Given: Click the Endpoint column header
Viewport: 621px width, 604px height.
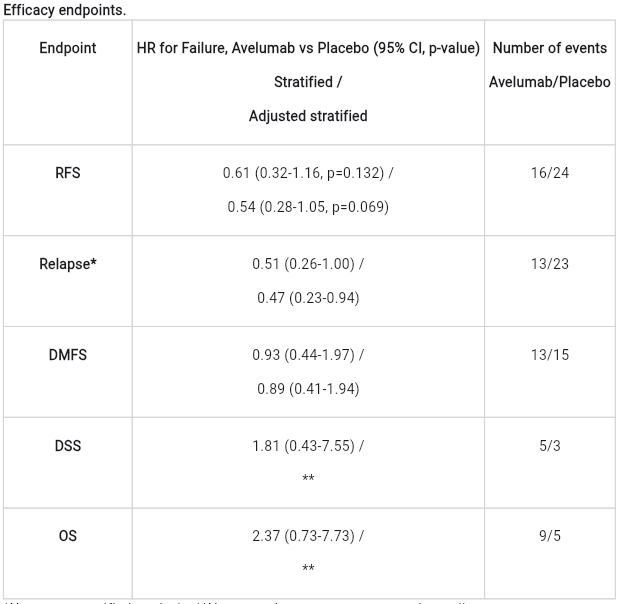Looking at the screenshot, I should pyautogui.click(x=68, y=48).
